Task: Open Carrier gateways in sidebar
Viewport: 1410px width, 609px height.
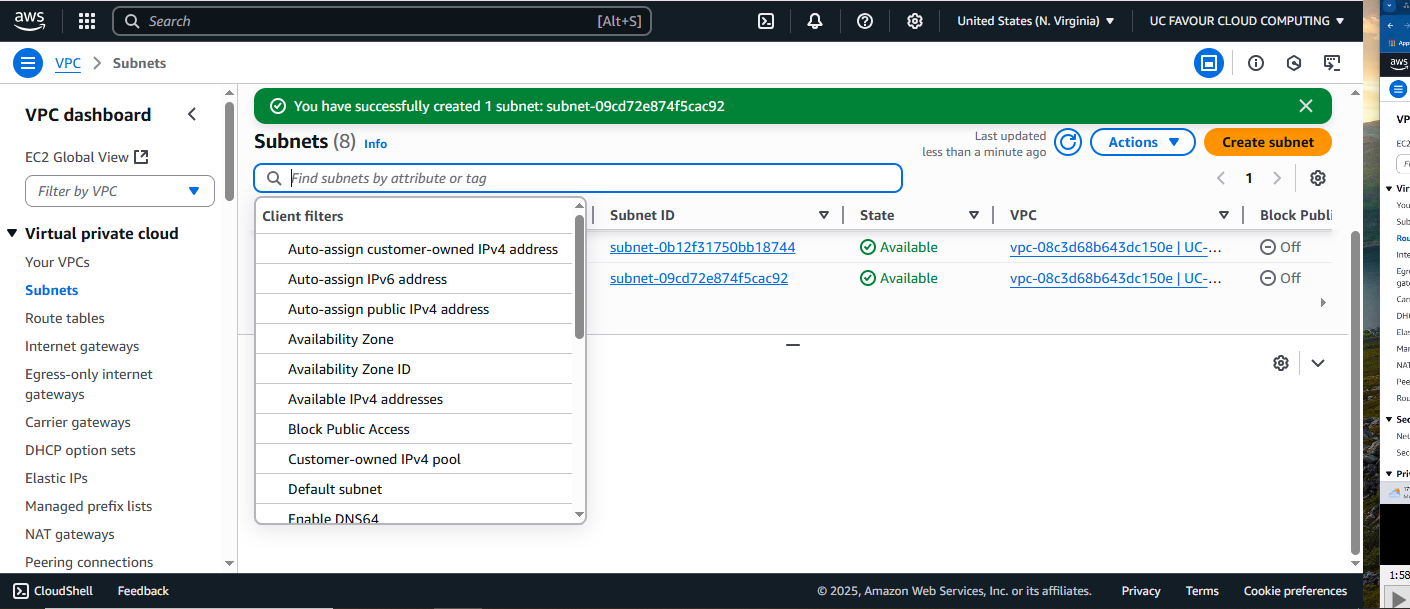Action: 78,422
